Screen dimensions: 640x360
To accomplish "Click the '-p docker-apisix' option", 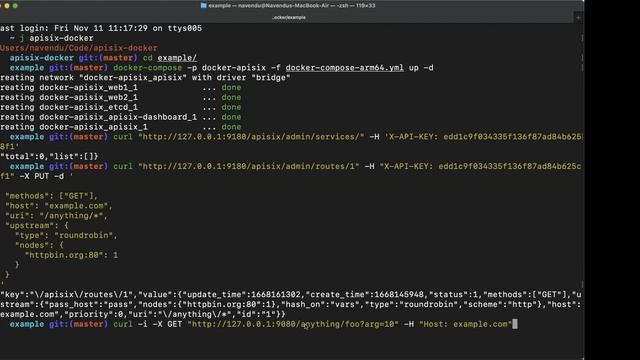I will [x=227, y=68].
